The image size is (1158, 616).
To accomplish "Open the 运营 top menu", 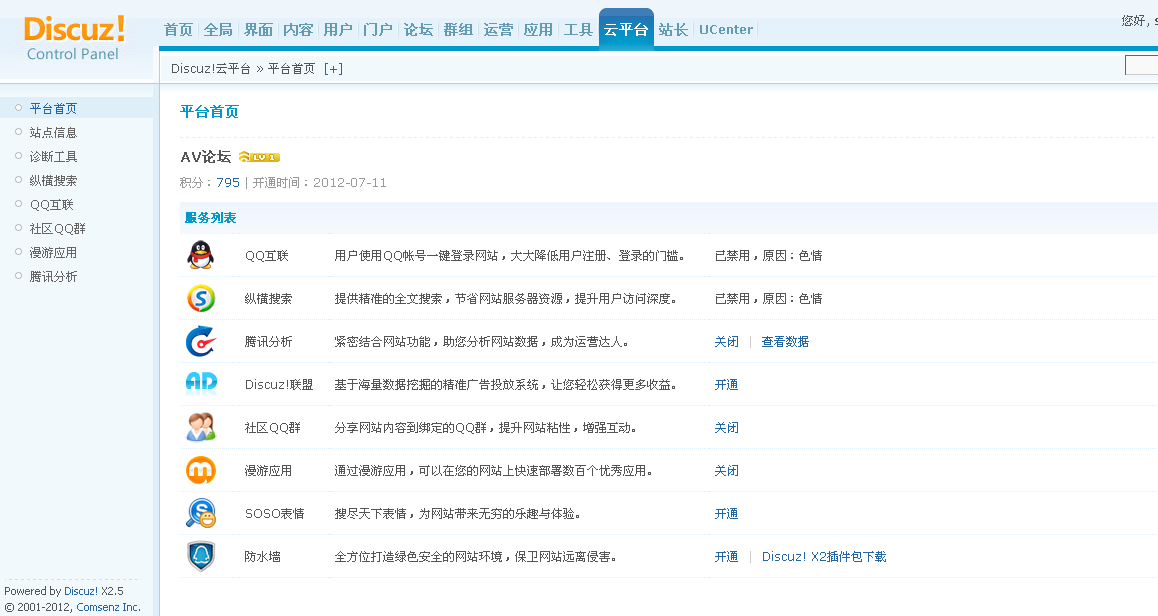I will point(498,30).
